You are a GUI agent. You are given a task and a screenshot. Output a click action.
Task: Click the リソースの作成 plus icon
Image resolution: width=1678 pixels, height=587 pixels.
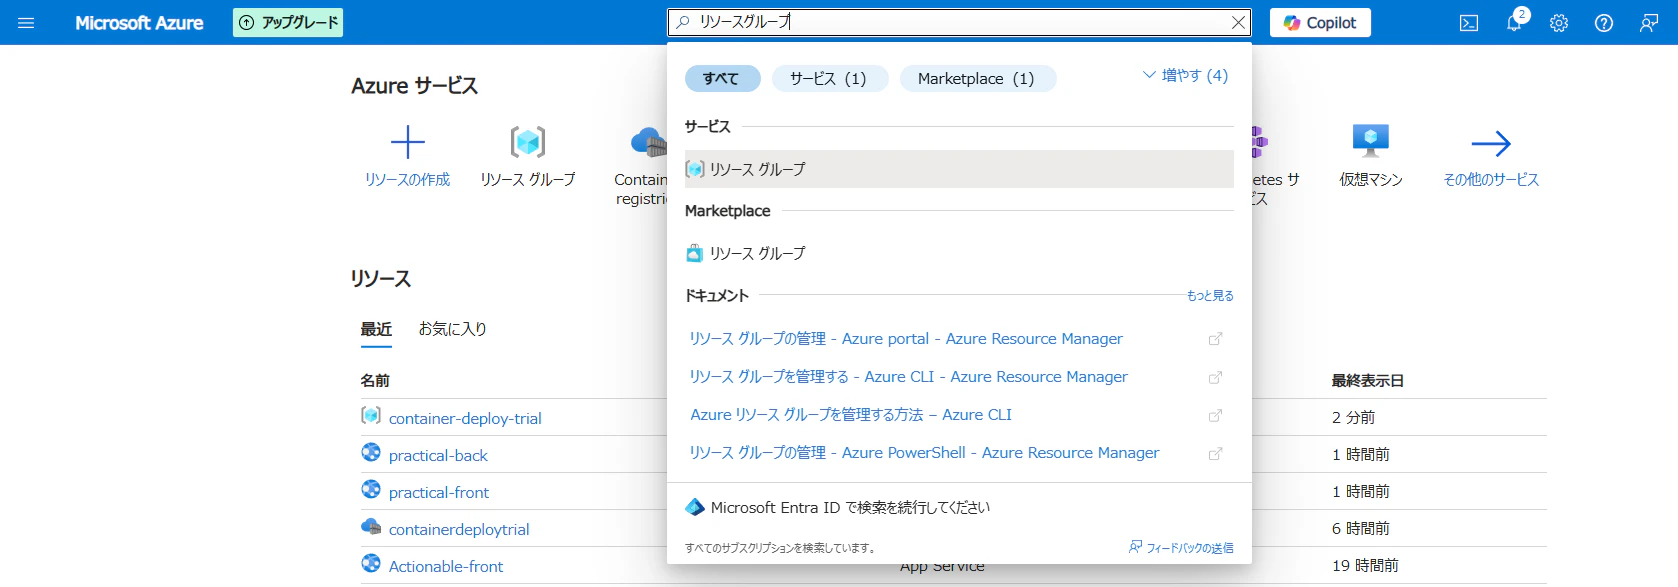click(x=407, y=142)
